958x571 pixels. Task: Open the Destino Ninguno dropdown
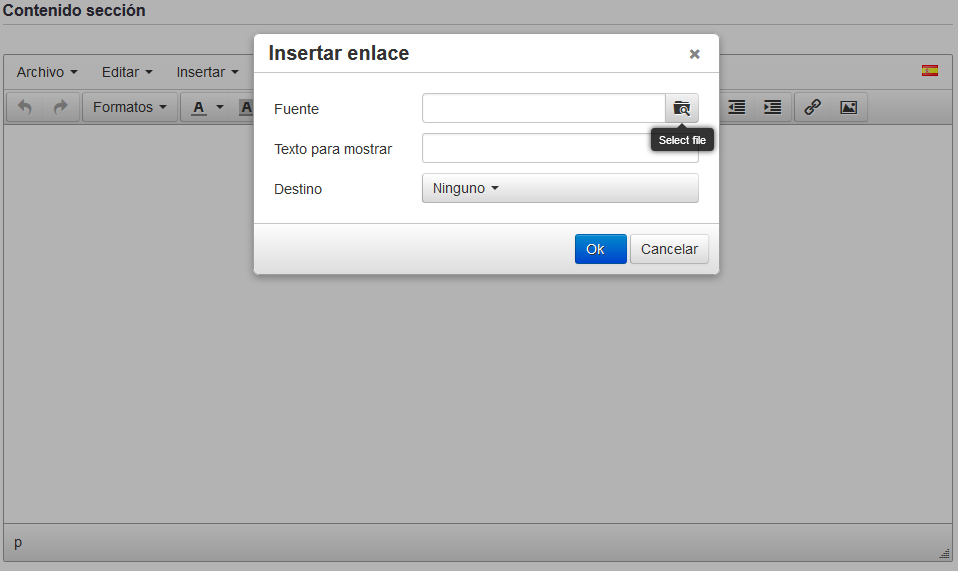(560, 188)
